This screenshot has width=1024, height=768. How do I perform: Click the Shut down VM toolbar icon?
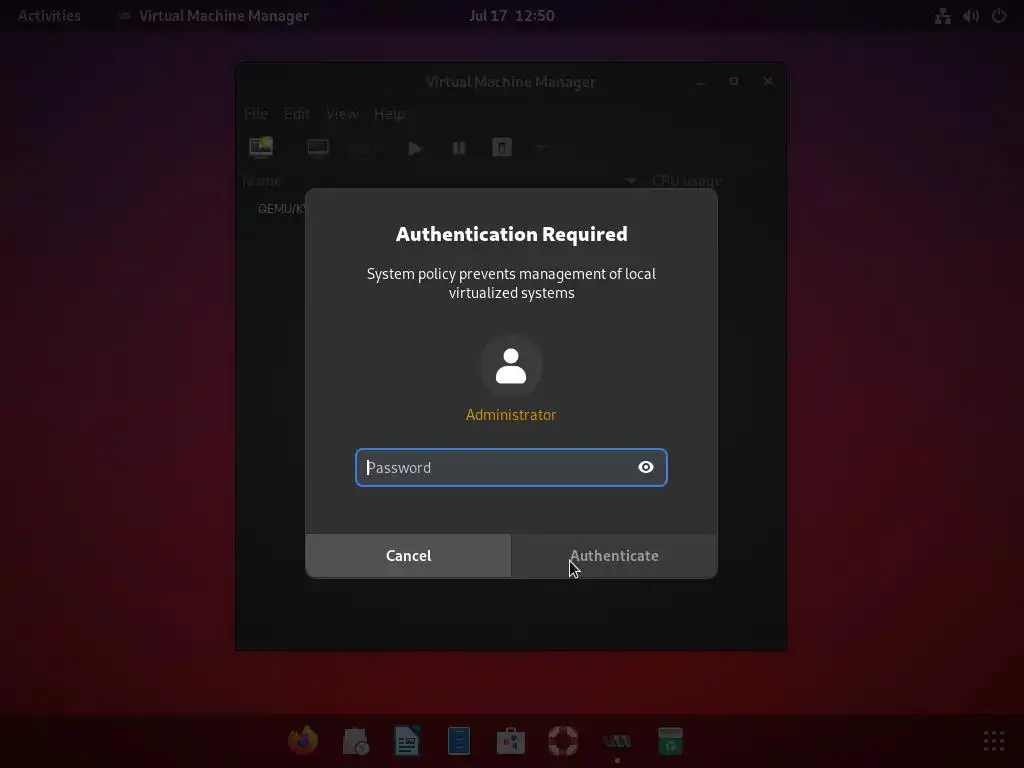(x=502, y=148)
